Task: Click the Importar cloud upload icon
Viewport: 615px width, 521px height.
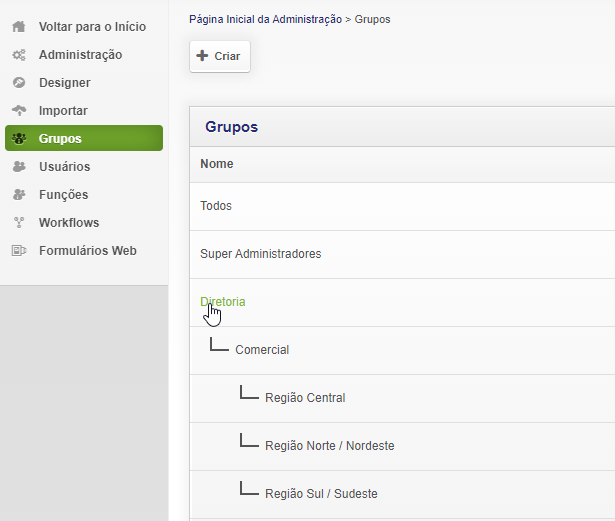Action: [x=18, y=111]
